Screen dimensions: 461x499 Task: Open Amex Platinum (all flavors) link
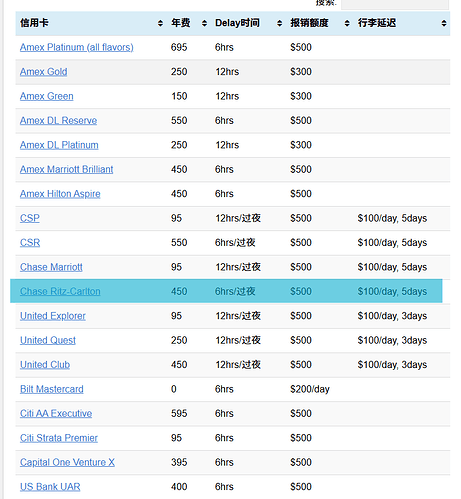pyautogui.click(x=77, y=47)
